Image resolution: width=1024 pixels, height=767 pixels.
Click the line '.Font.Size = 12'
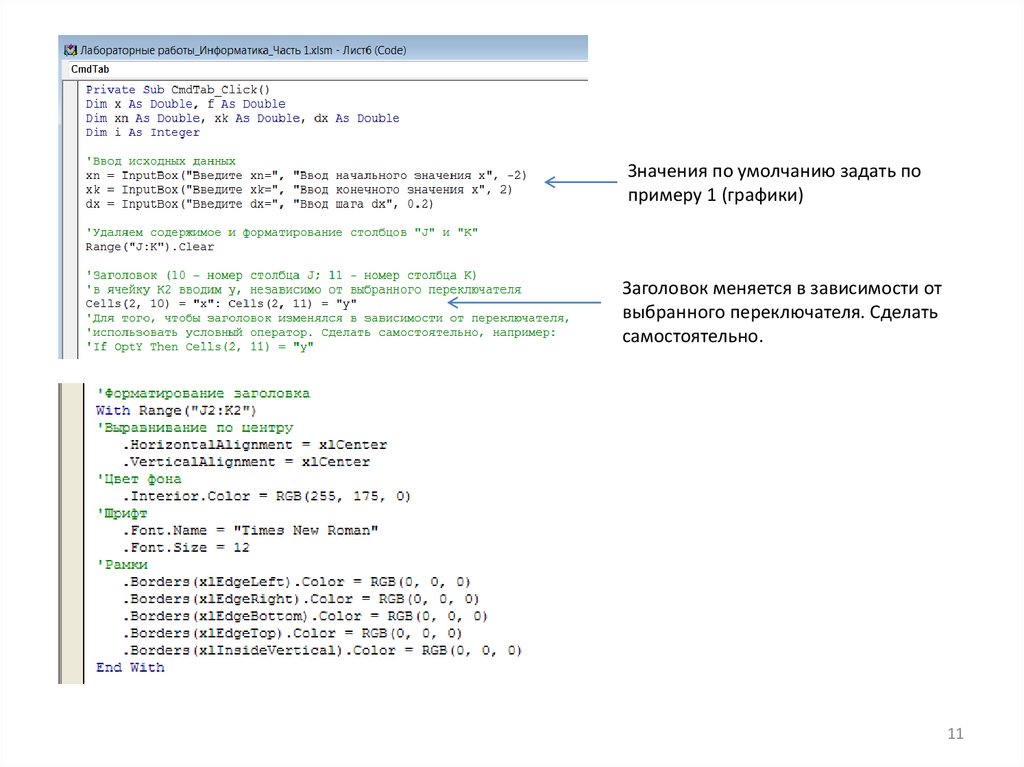point(186,547)
